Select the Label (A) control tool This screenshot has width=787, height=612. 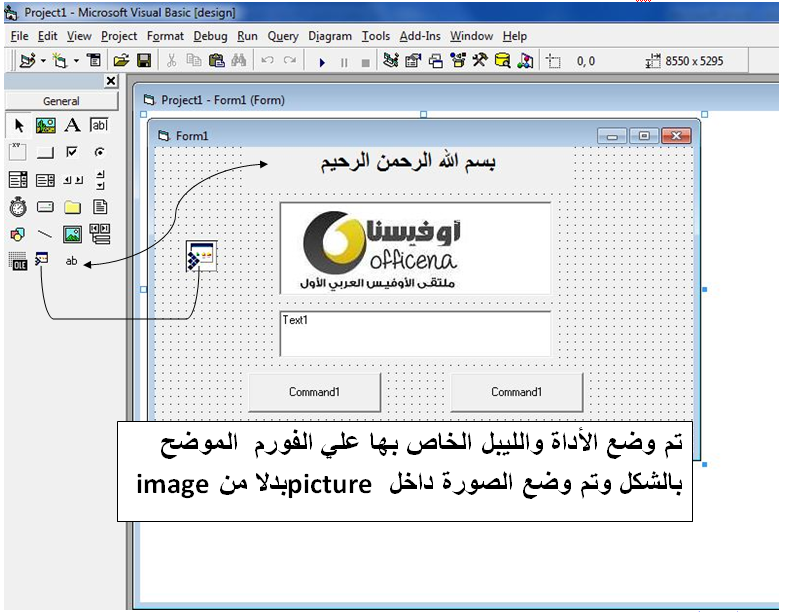(x=72, y=125)
